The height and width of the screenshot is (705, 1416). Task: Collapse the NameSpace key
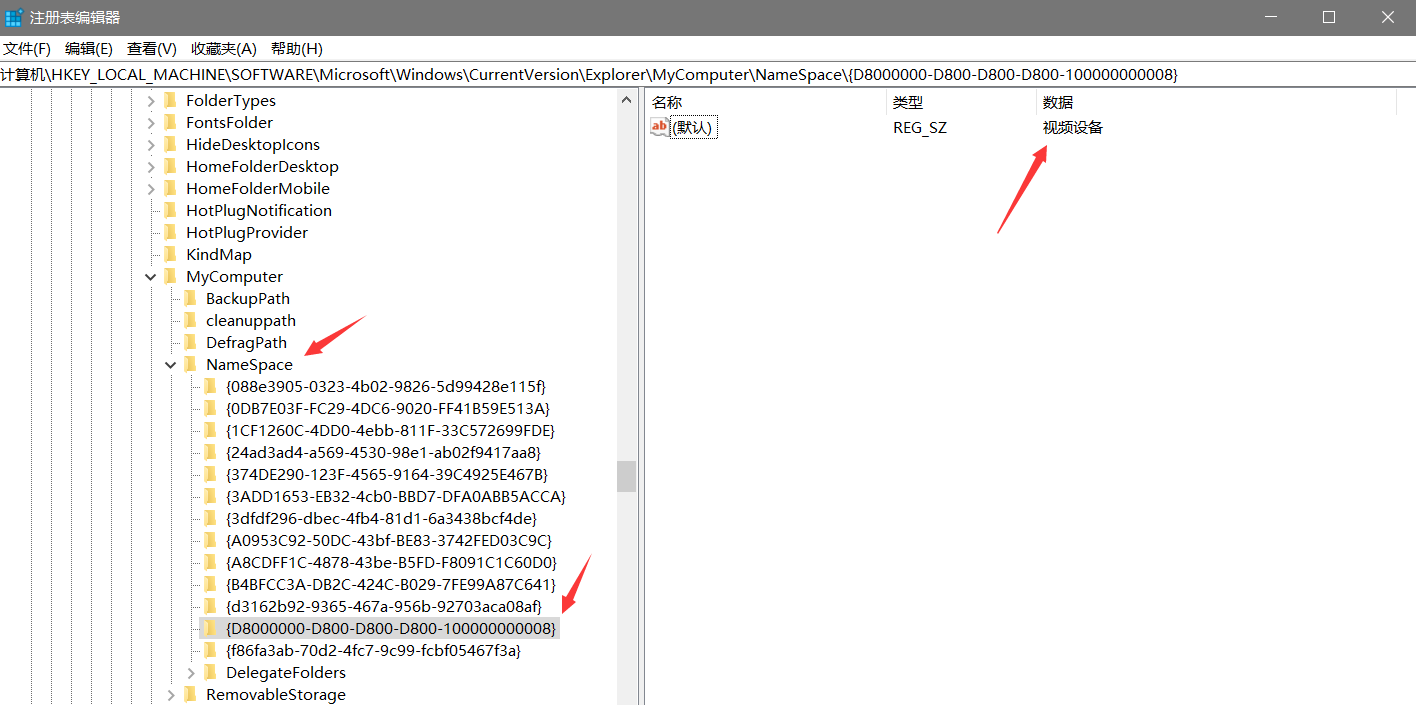tap(171, 365)
